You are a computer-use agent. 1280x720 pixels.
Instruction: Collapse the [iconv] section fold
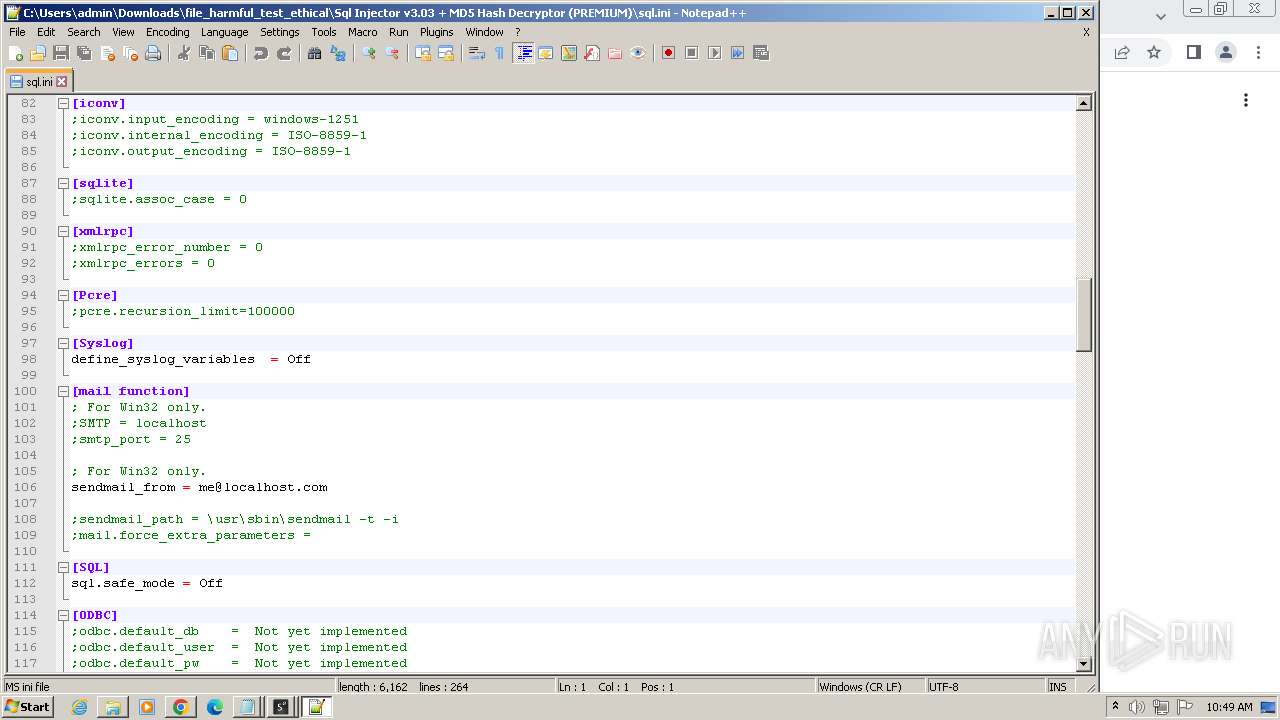[x=63, y=103]
